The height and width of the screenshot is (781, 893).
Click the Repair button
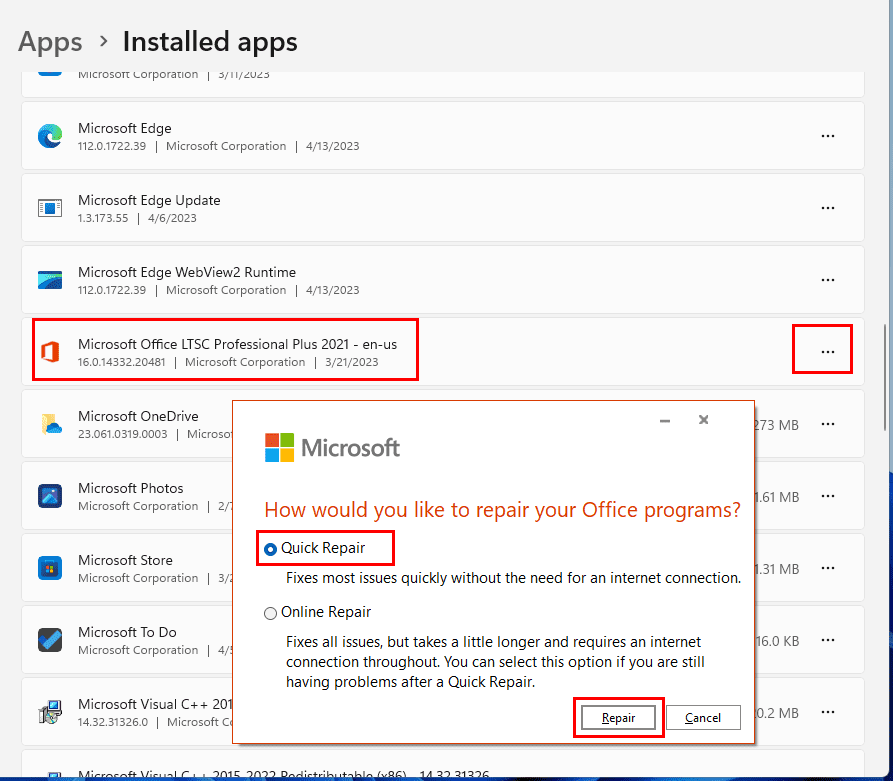(618, 718)
